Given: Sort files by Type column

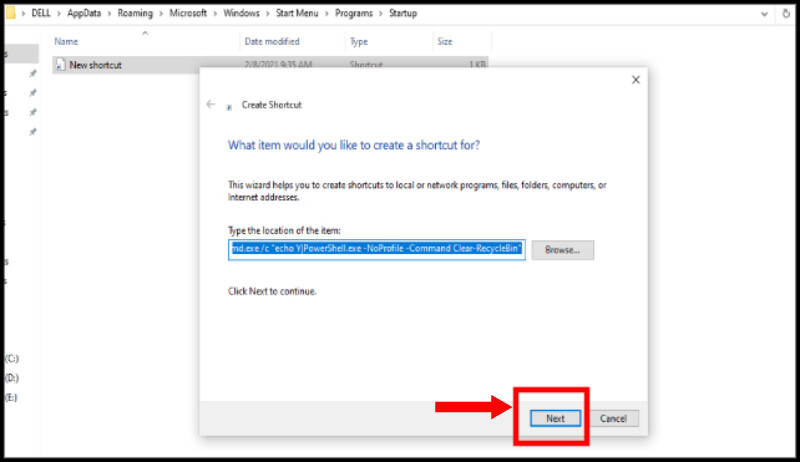Looking at the screenshot, I should pos(359,41).
